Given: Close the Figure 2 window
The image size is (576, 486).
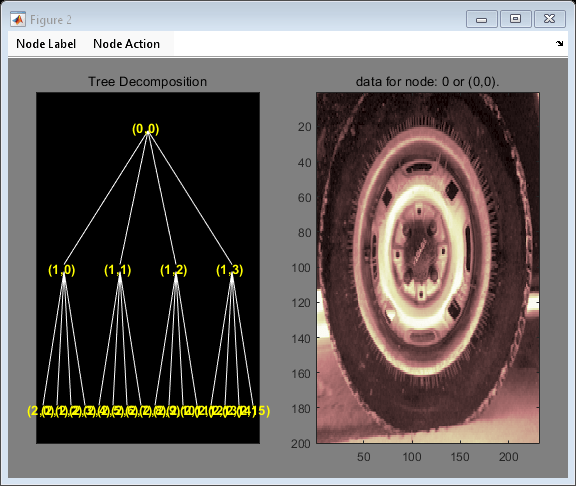Looking at the screenshot, I should [550, 19].
